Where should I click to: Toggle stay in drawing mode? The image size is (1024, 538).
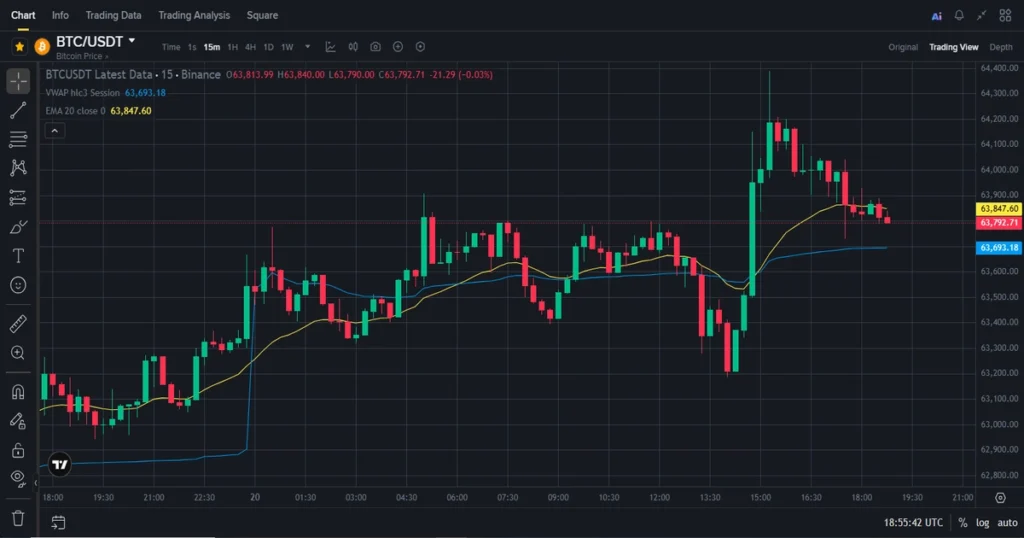coord(18,421)
